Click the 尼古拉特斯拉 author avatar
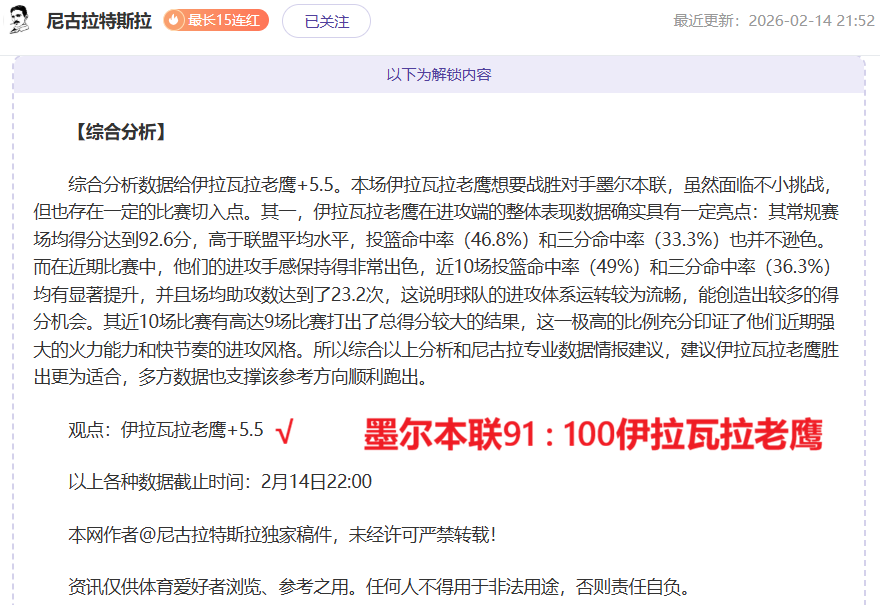Viewport: 880px width, 605px height. click(x=20, y=21)
